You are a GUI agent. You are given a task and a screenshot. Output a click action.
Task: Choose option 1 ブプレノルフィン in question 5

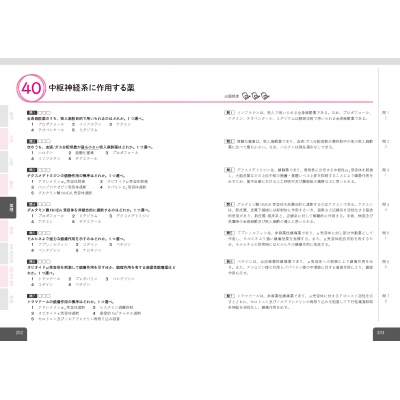pos(50,245)
